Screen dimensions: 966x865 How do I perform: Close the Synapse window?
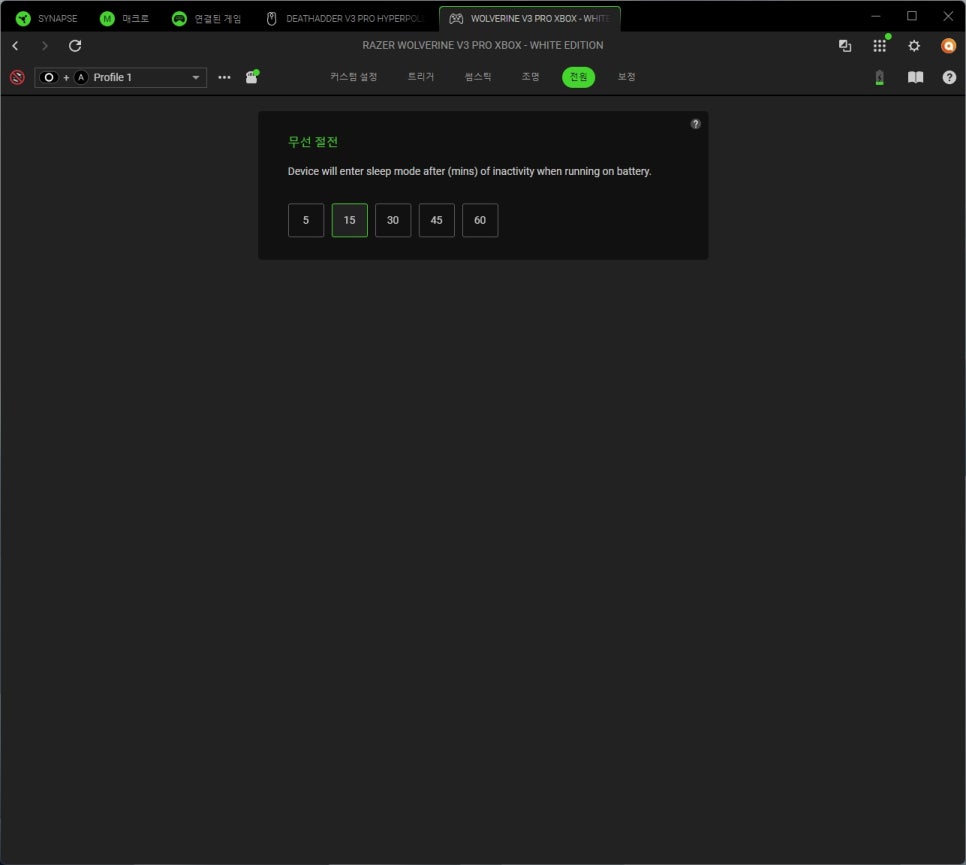pyautogui.click(x=948, y=16)
